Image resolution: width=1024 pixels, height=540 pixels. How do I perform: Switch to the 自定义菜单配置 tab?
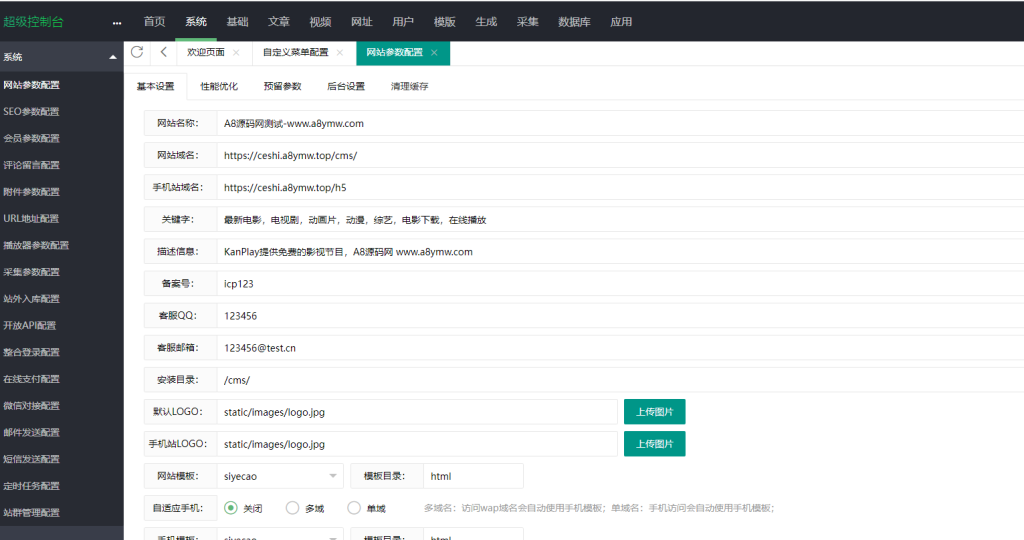coord(295,52)
